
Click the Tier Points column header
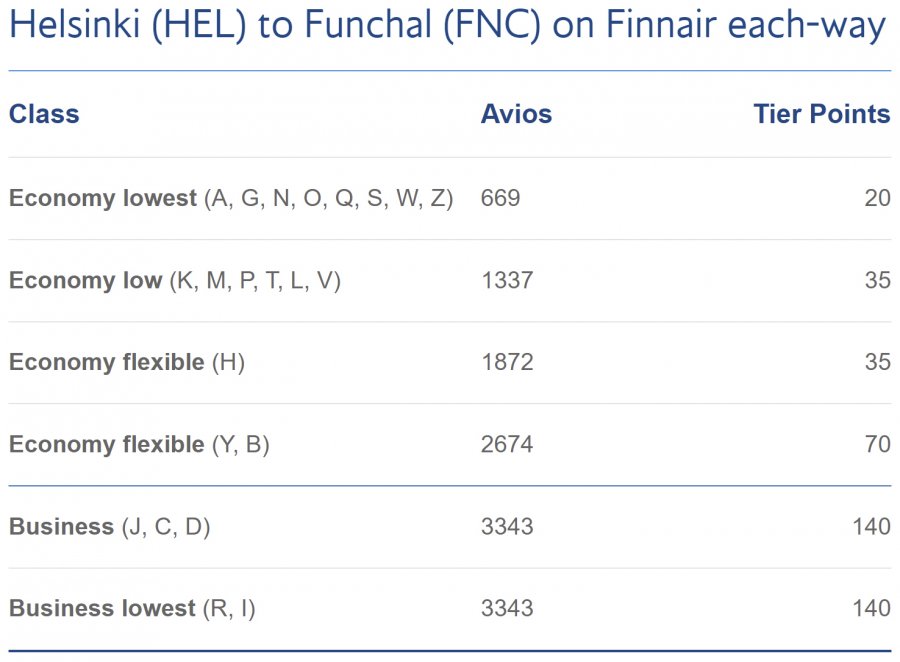click(821, 114)
